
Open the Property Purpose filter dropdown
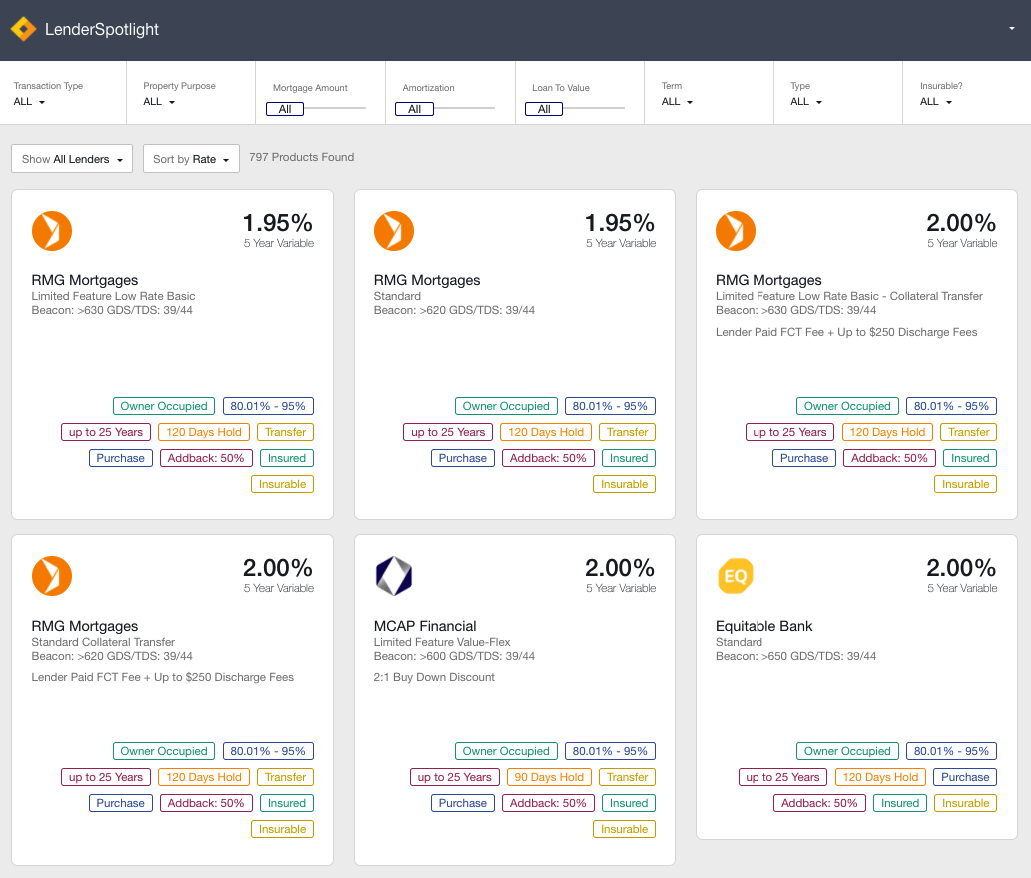coord(159,102)
